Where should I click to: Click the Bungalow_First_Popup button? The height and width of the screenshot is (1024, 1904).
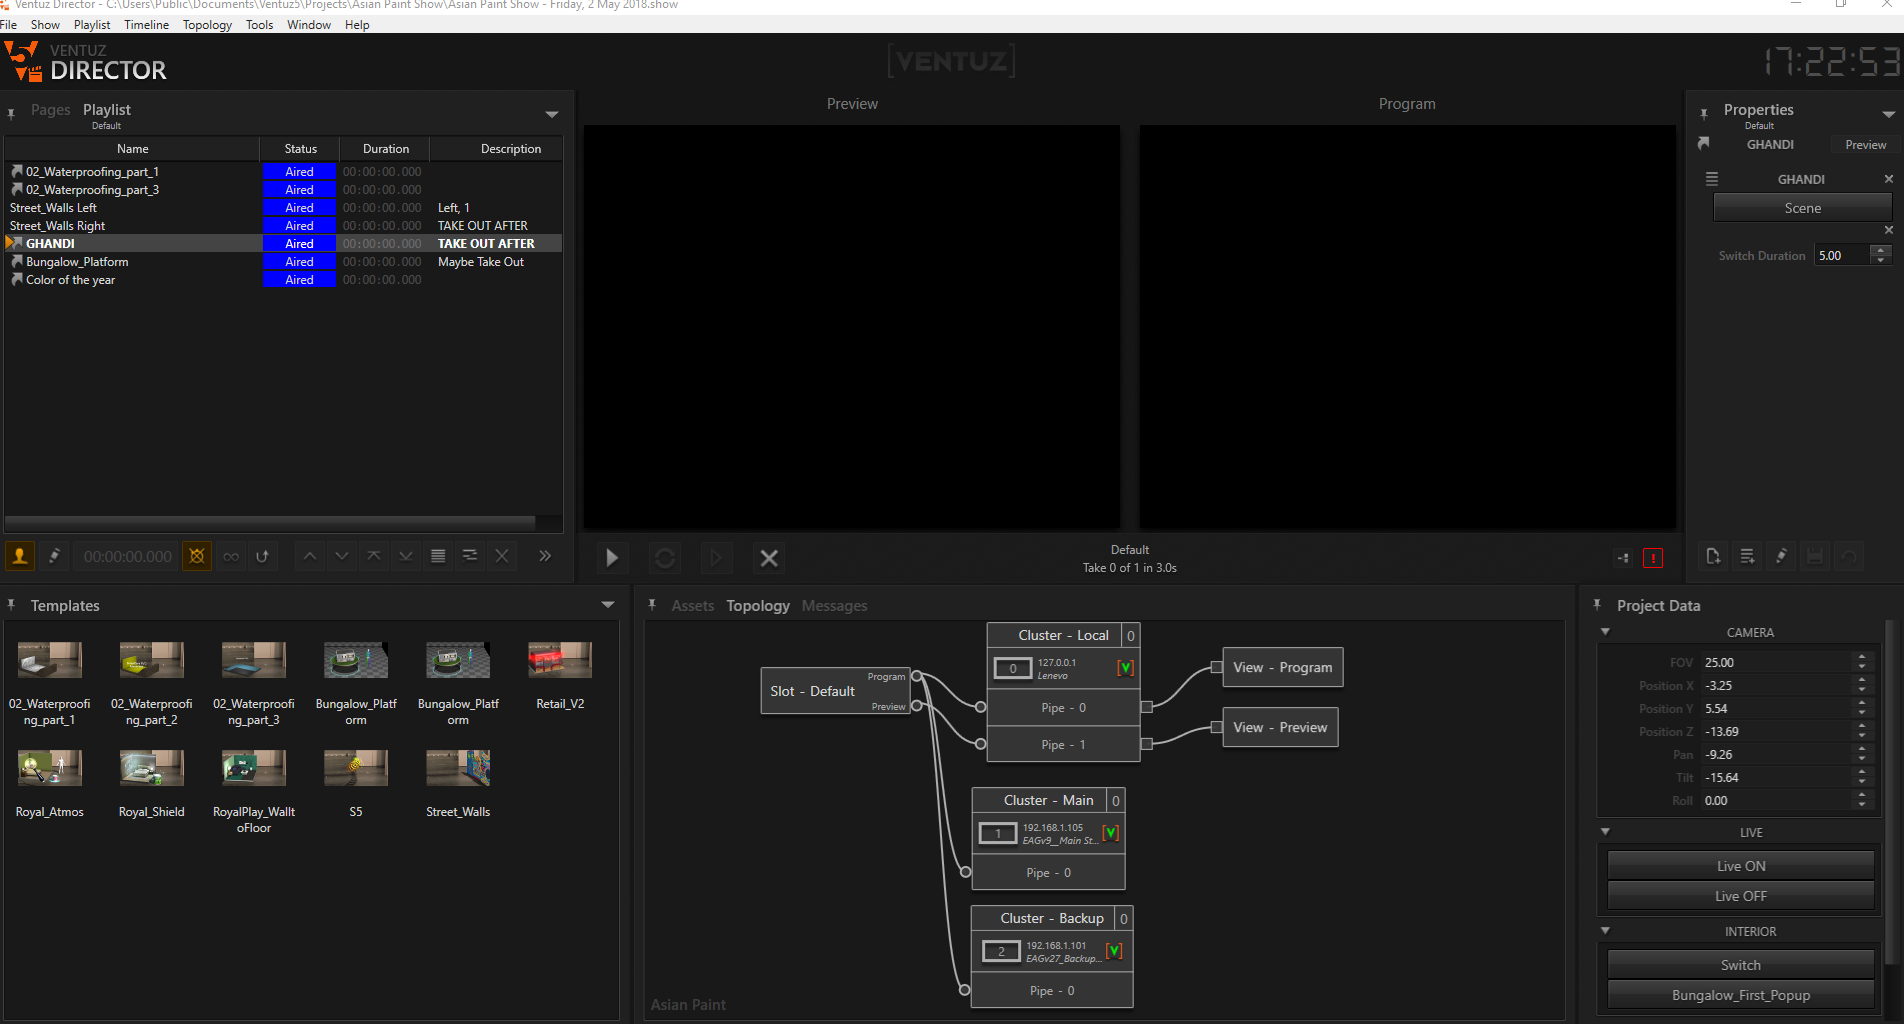coord(1740,995)
